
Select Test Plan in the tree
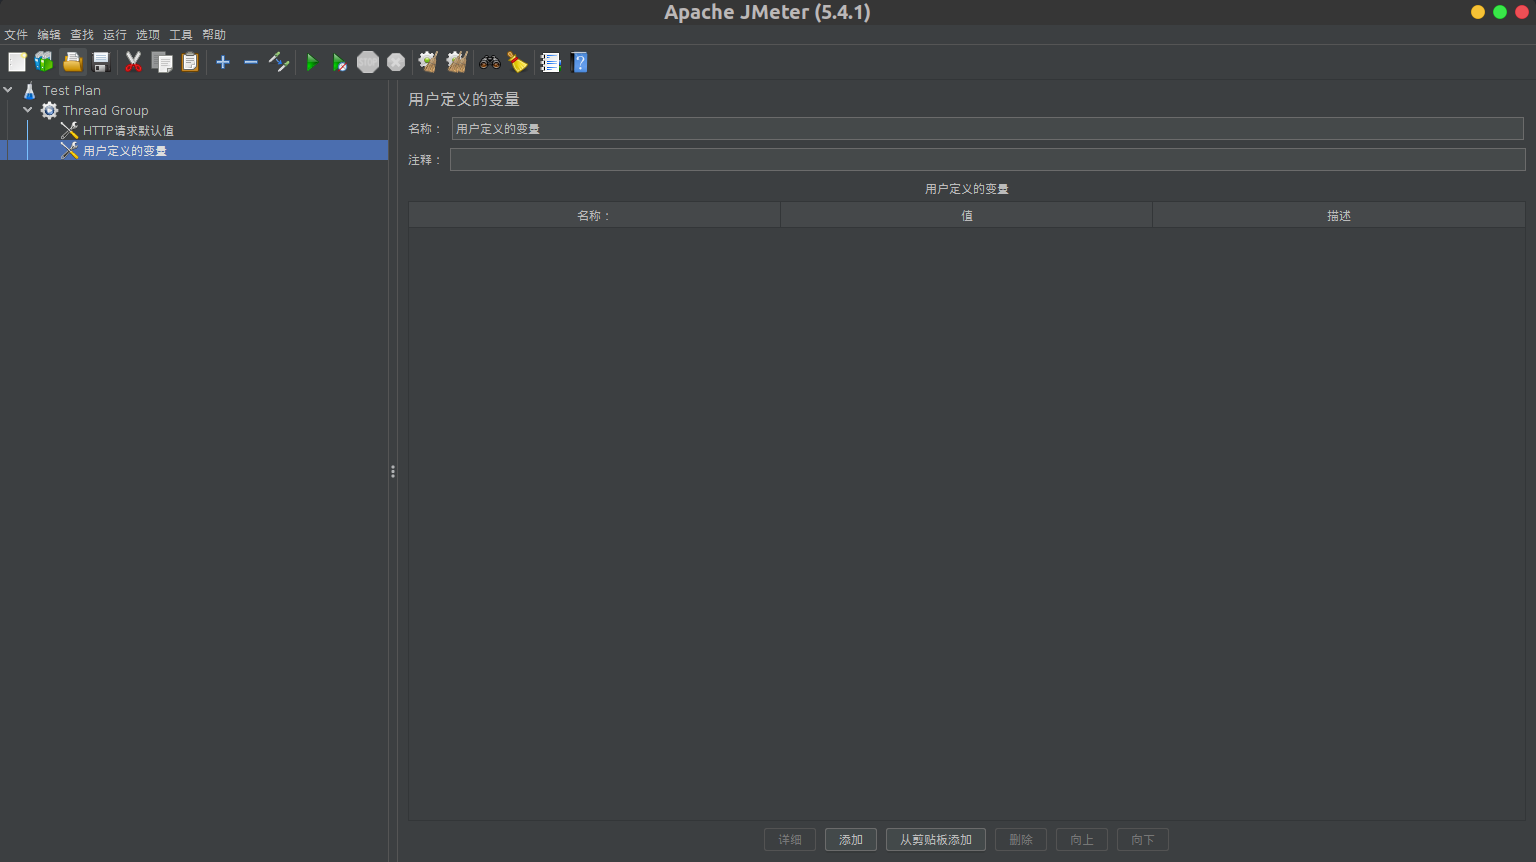point(72,90)
